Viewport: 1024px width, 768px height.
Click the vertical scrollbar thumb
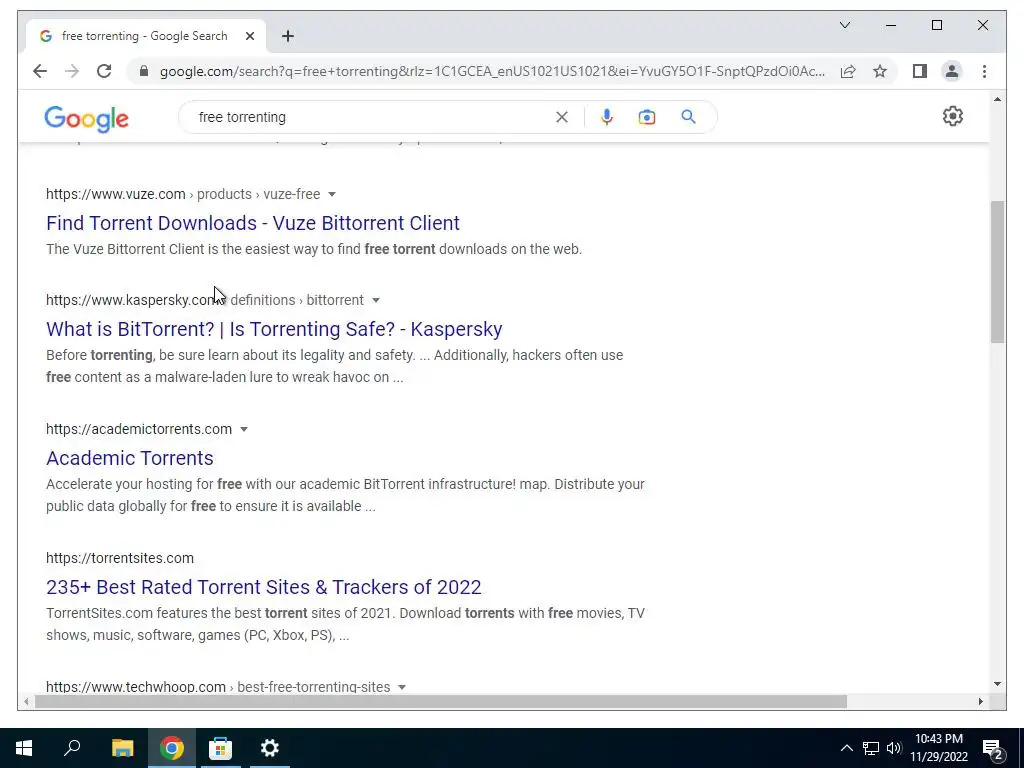(997, 272)
